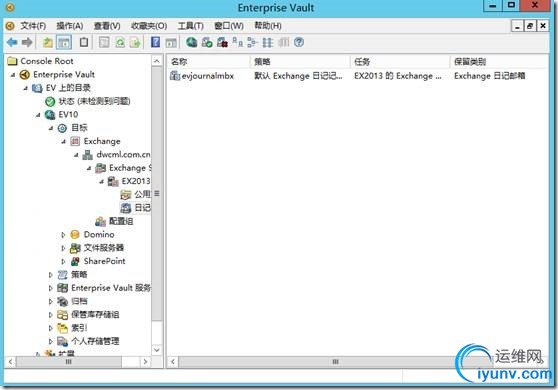The height and width of the screenshot is (390, 558).
Task: Click the Forward arrow in the toolbar
Action: (x=27, y=43)
